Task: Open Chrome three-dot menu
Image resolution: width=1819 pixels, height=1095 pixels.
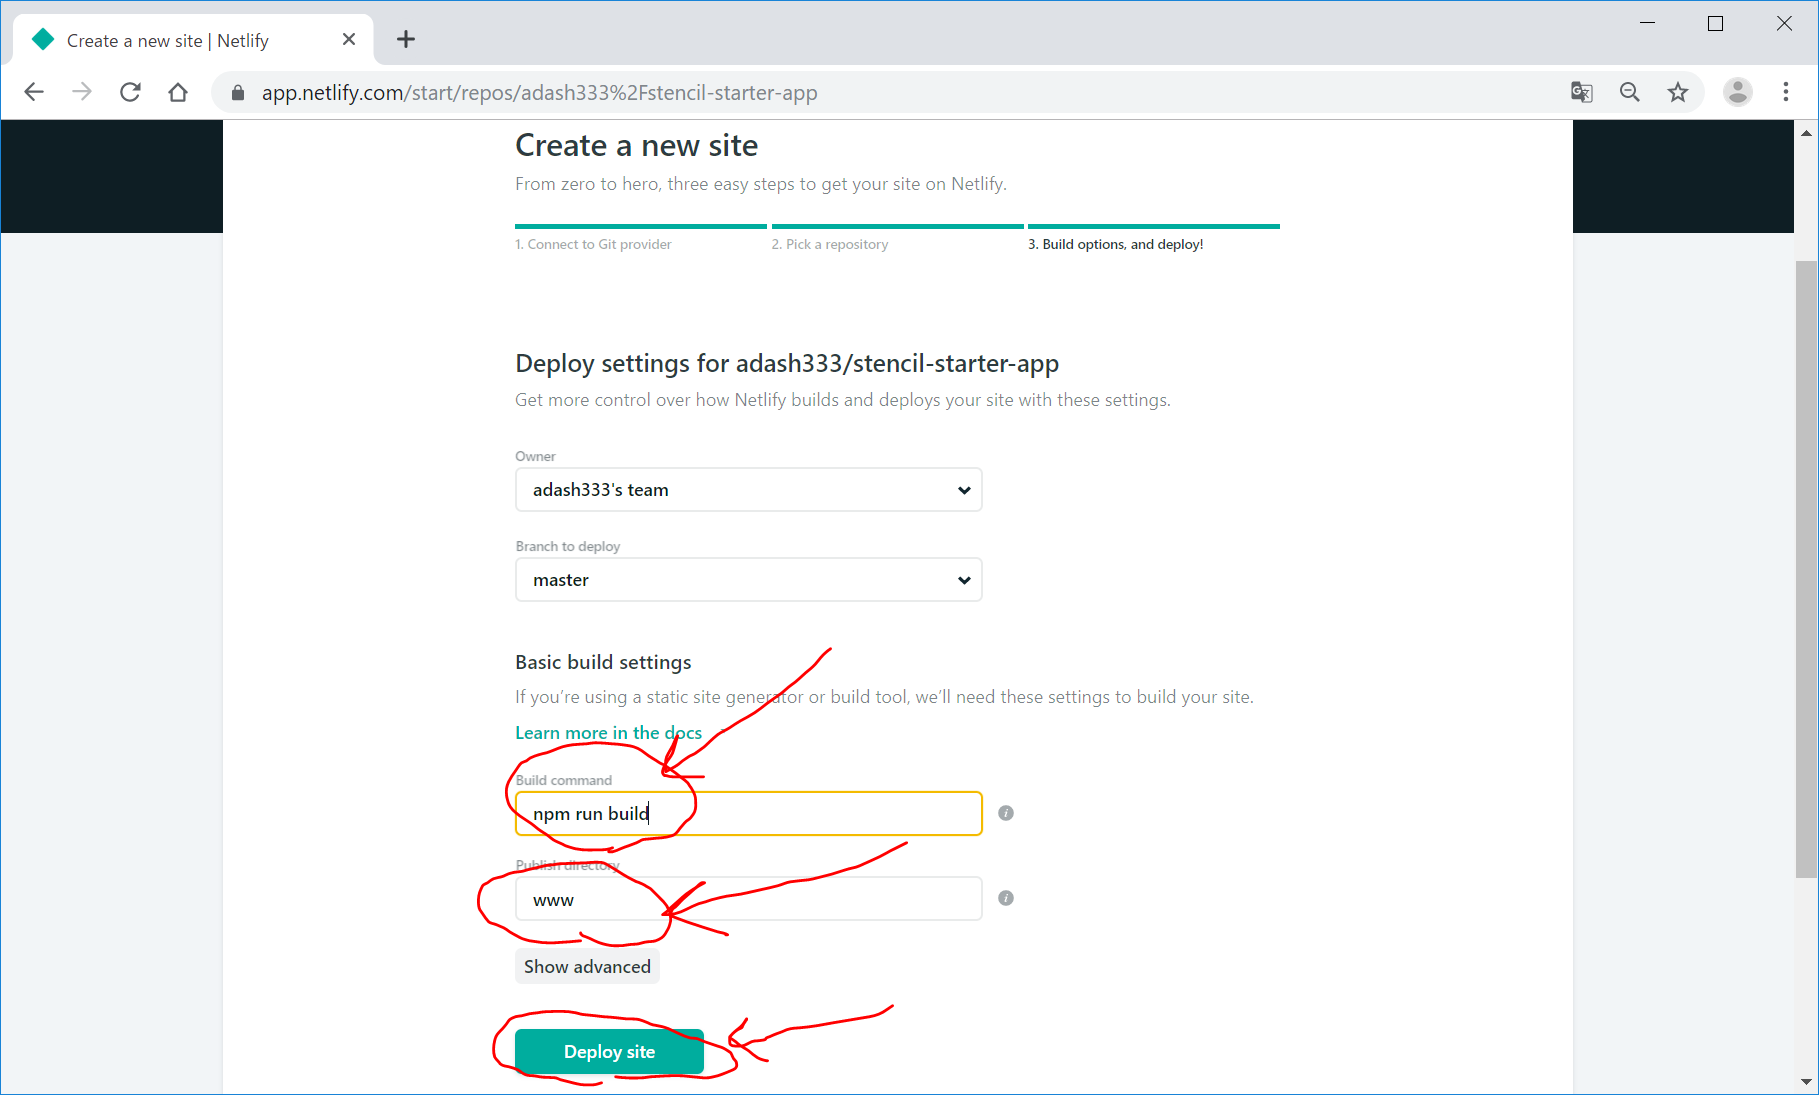Action: pyautogui.click(x=1786, y=92)
